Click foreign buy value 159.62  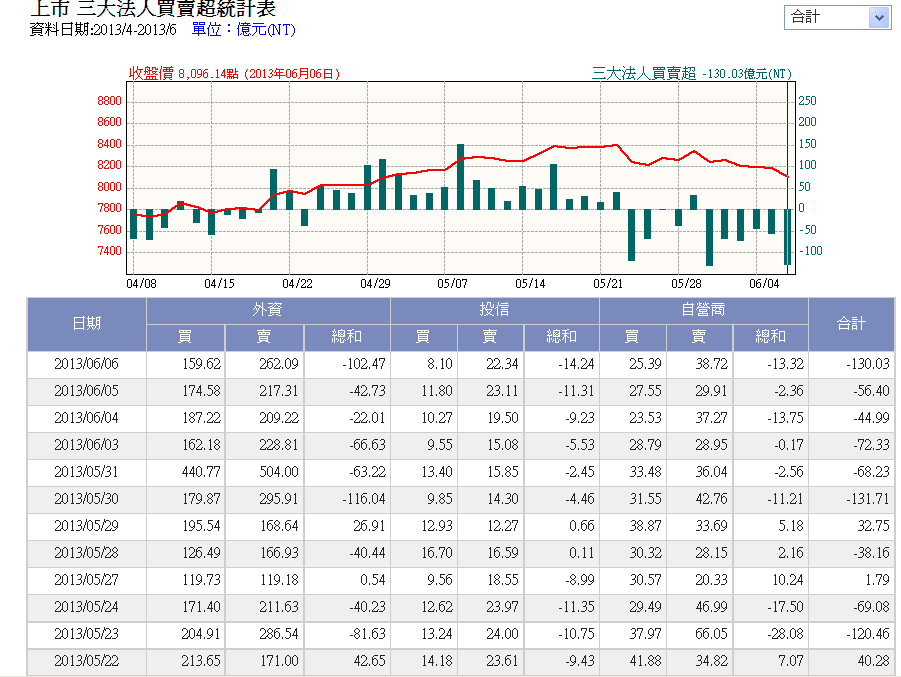point(202,364)
